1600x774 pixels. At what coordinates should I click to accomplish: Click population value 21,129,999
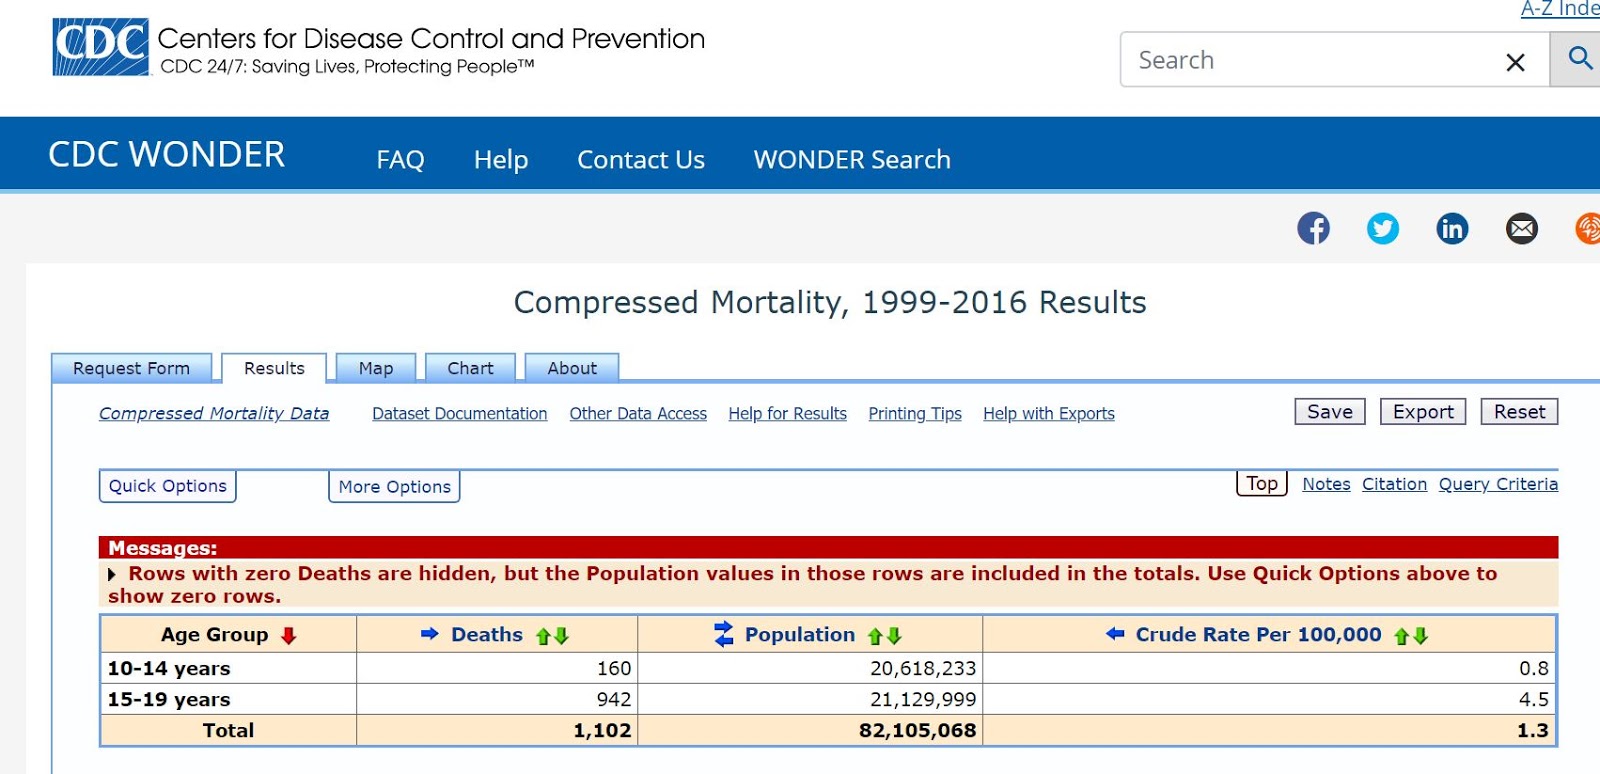923,699
